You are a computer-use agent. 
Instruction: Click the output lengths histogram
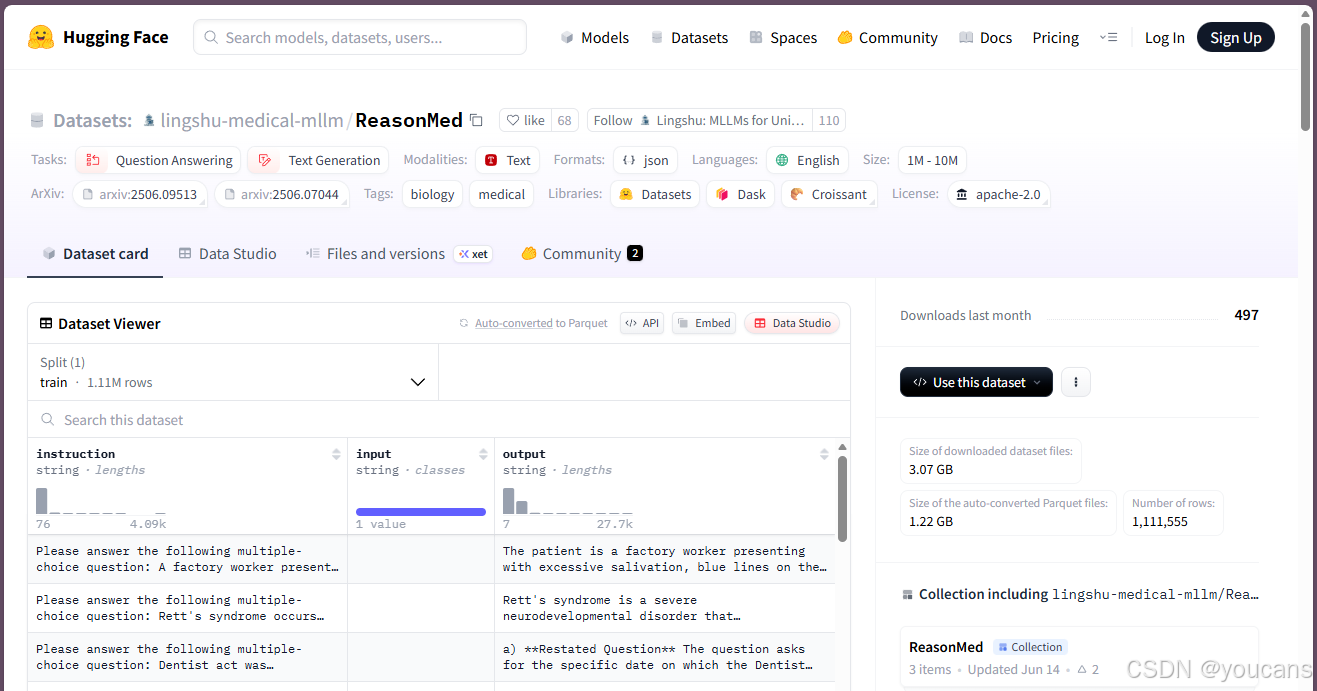click(567, 500)
